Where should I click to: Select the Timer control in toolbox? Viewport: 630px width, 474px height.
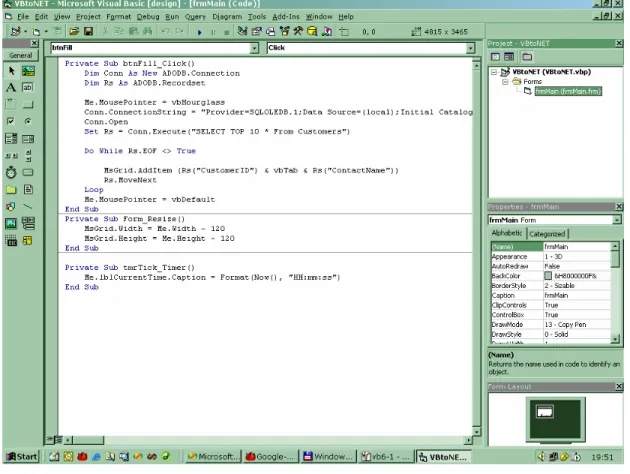click(11, 172)
